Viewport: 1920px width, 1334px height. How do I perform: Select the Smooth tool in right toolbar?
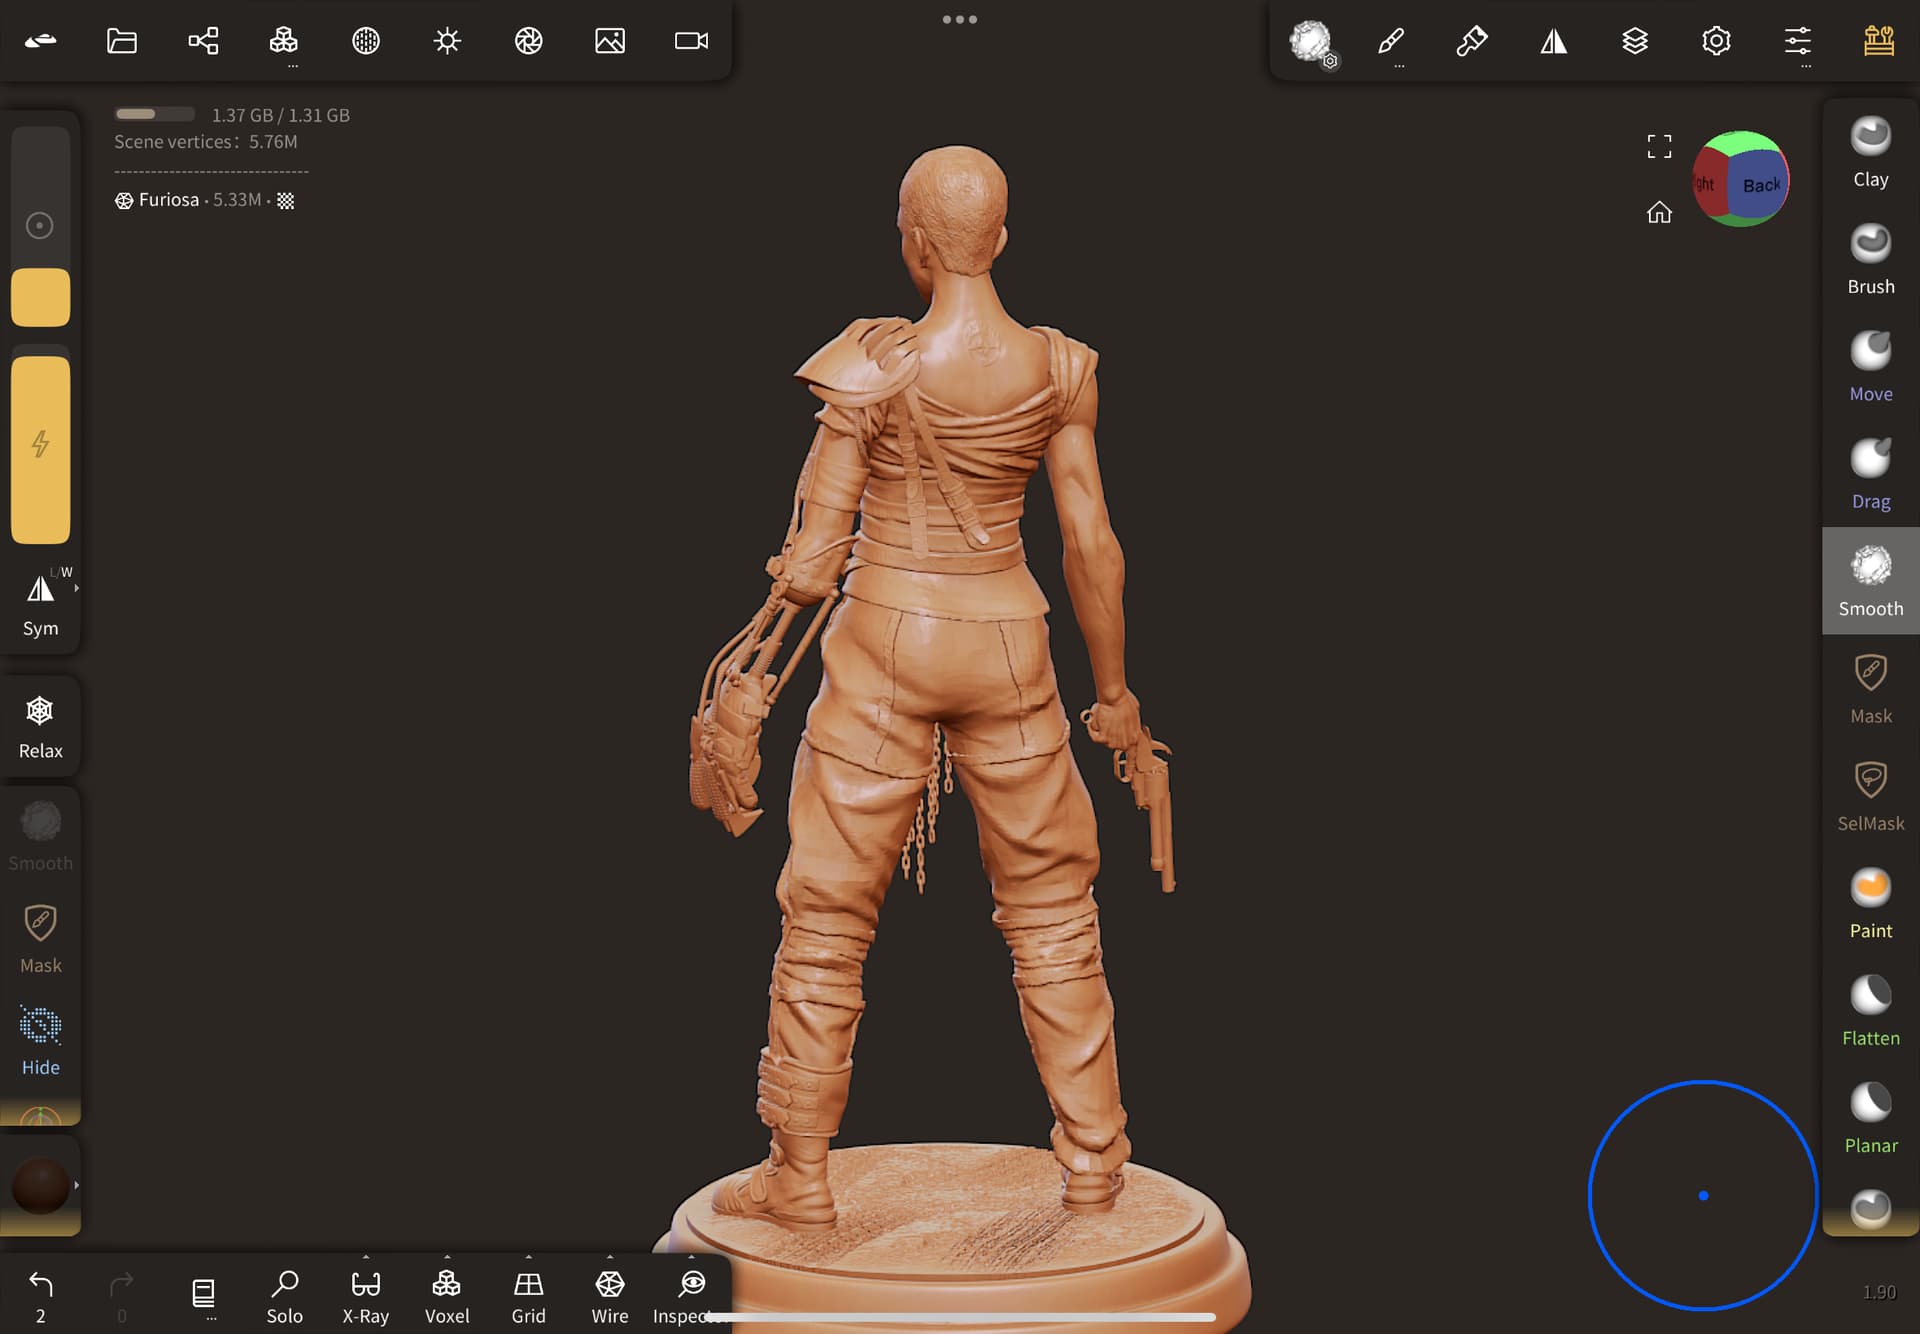pos(1871,581)
